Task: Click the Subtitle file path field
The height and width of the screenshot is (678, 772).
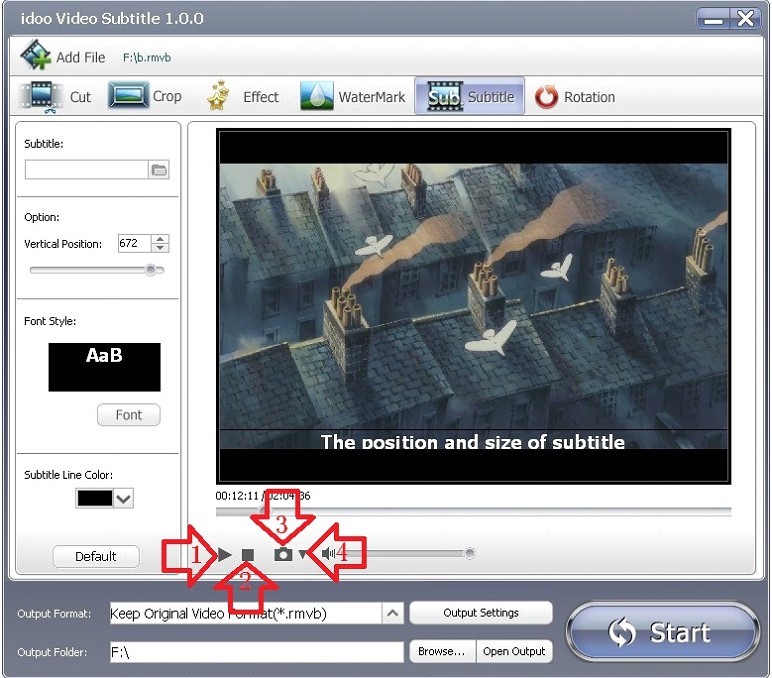Action: [x=86, y=170]
